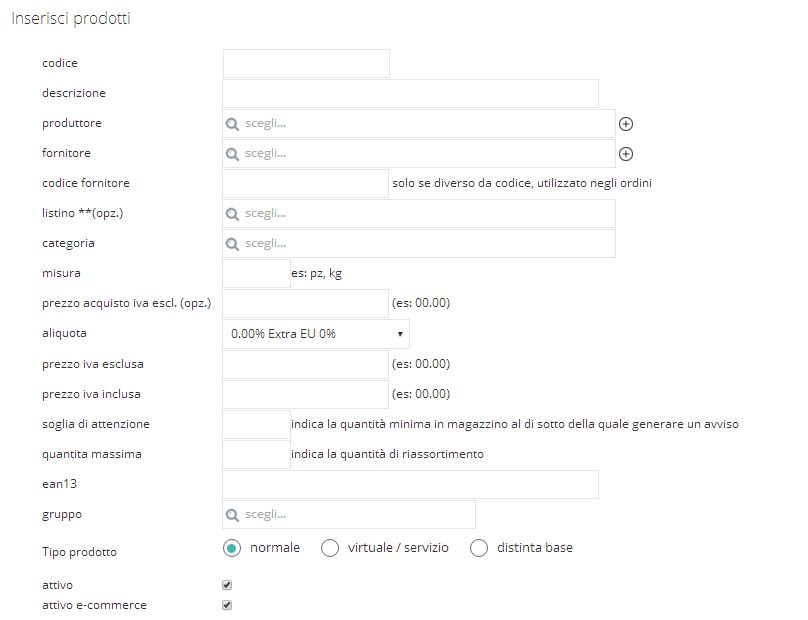Screen dimensions: 808x620
Task: Click the search icon in produttore field
Action: (x=232, y=124)
